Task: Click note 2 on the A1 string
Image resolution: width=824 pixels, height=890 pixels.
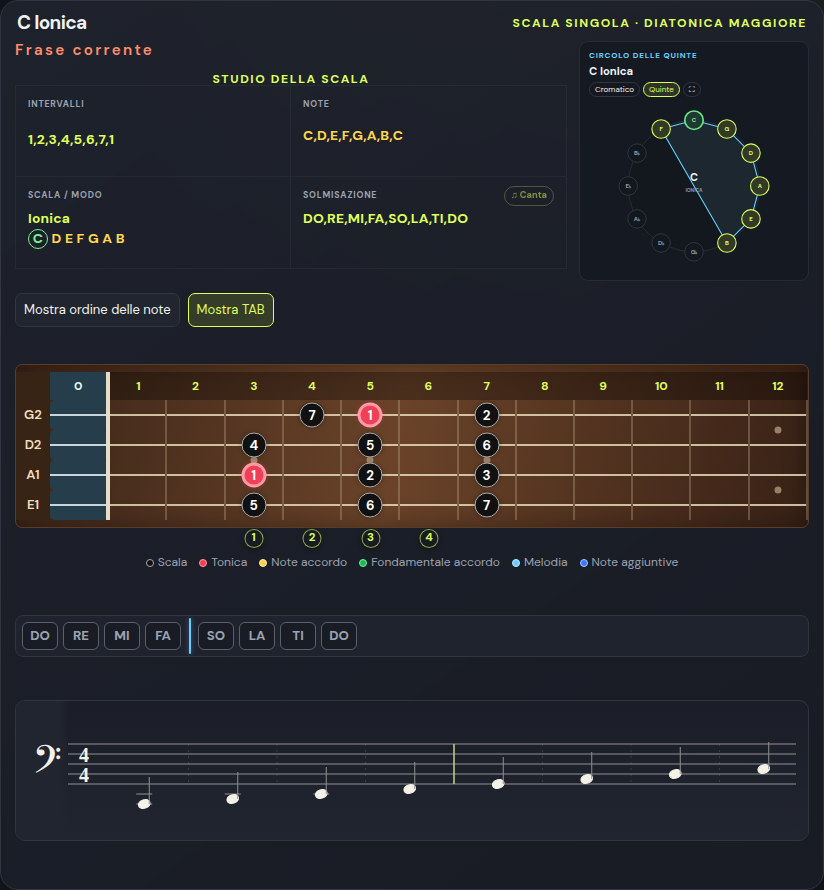Action: click(370, 475)
